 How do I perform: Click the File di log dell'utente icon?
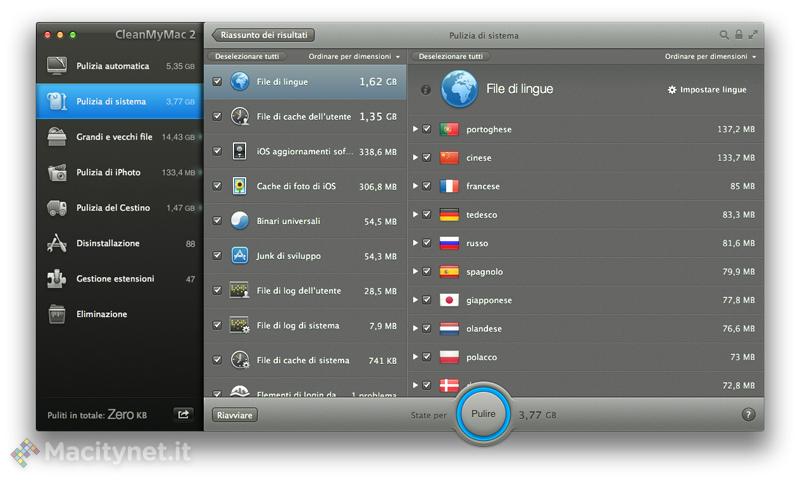[239, 290]
